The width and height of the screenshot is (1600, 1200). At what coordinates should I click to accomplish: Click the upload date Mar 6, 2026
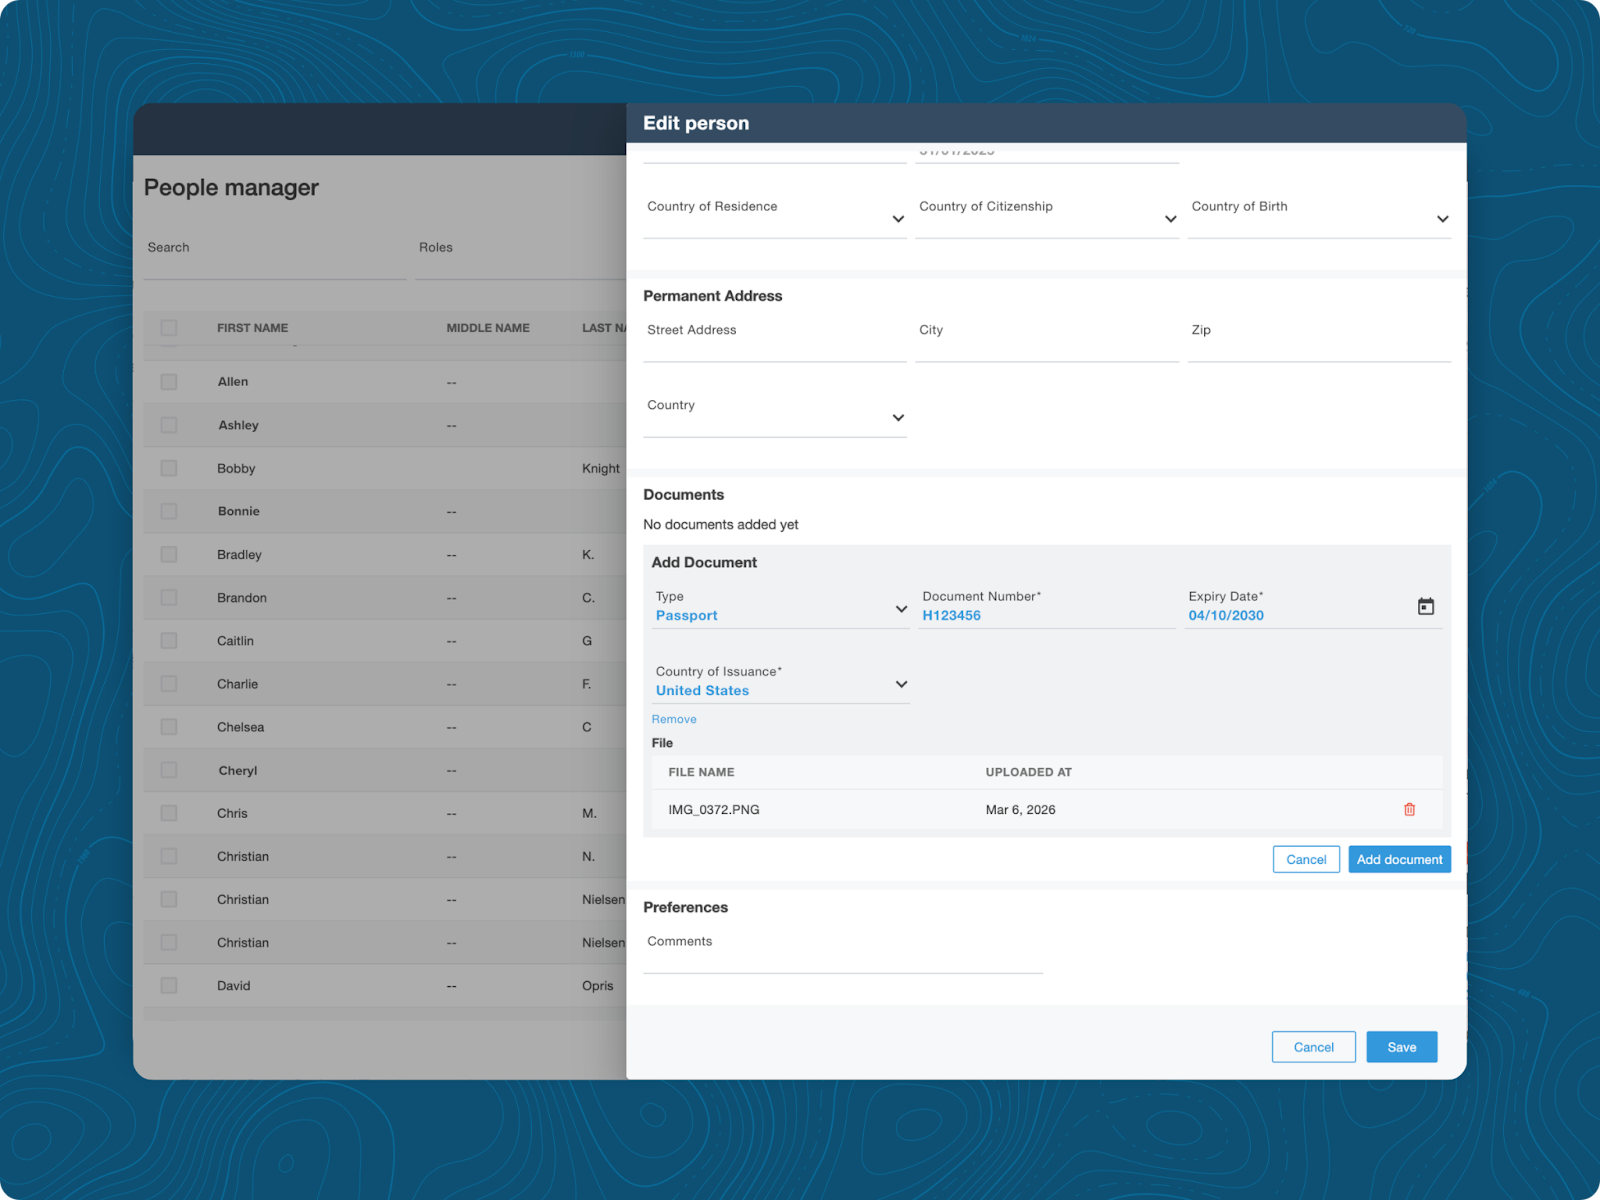(x=1020, y=810)
